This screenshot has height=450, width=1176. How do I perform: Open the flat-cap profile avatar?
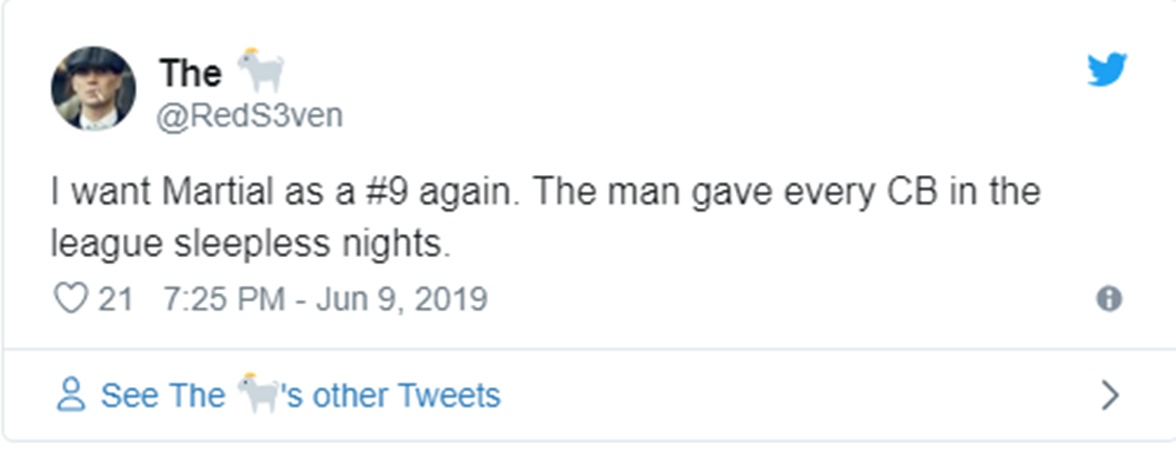coord(93,88)
